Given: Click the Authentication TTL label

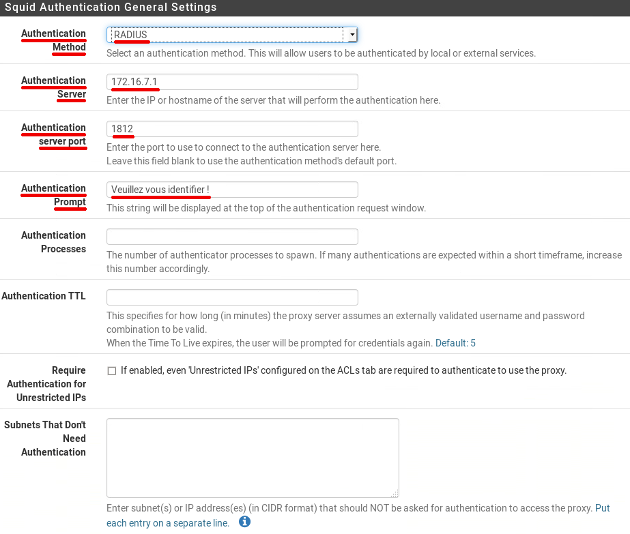Looking at the screenshot, I should tap(43, 296).
